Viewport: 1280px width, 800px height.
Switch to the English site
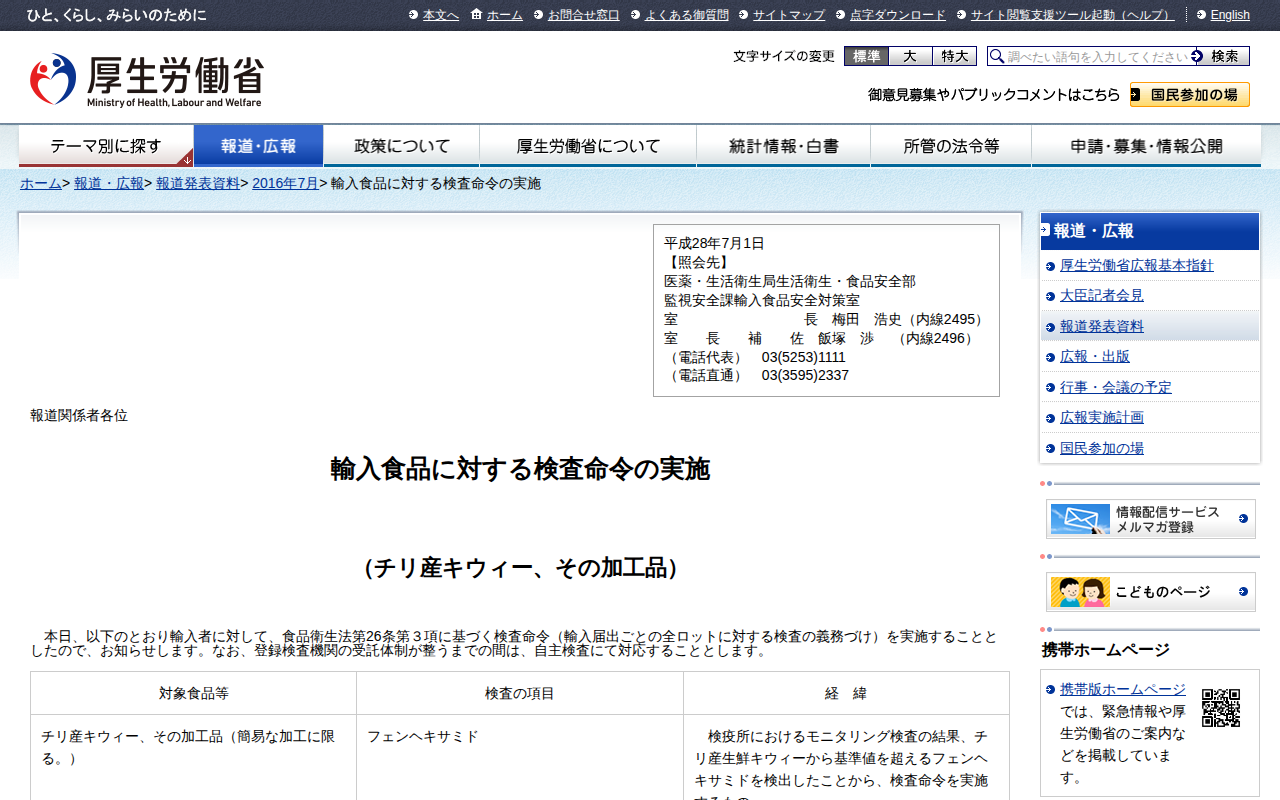[x=1230, y=15]
